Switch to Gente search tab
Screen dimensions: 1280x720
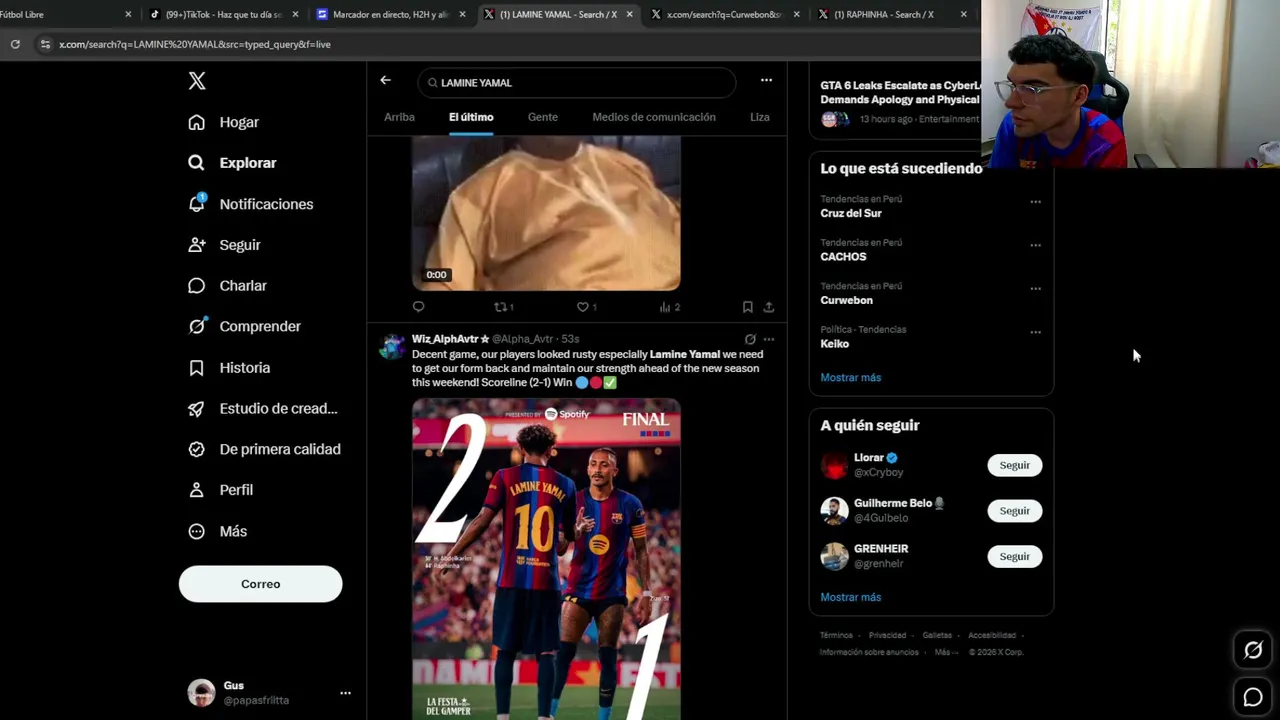543,117
